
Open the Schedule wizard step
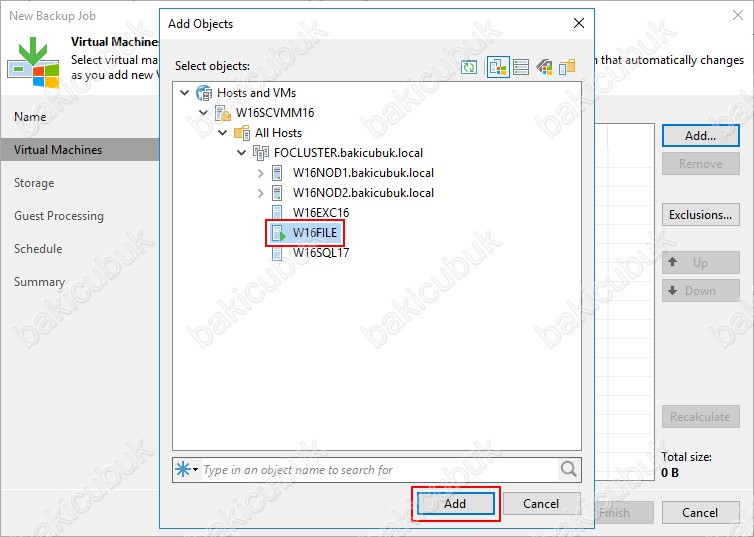pyautogui.click(x=38, y=249)
